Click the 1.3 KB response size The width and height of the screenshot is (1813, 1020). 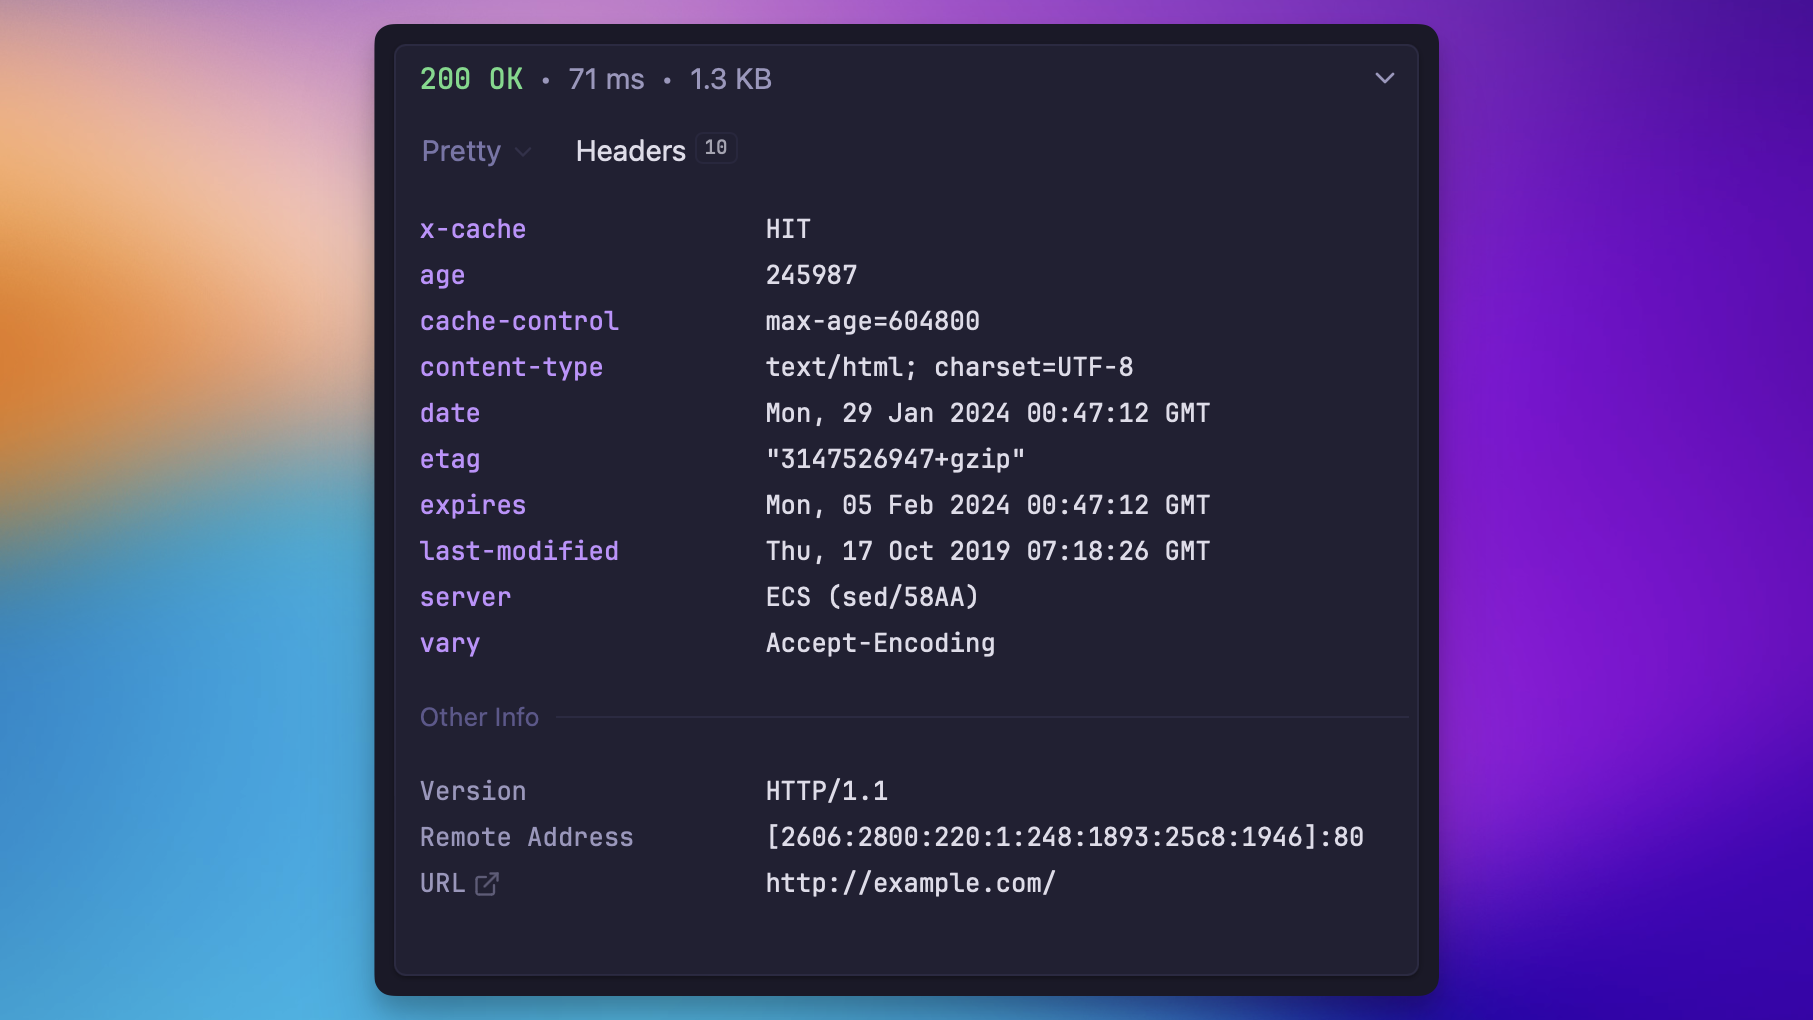(730, 79)
